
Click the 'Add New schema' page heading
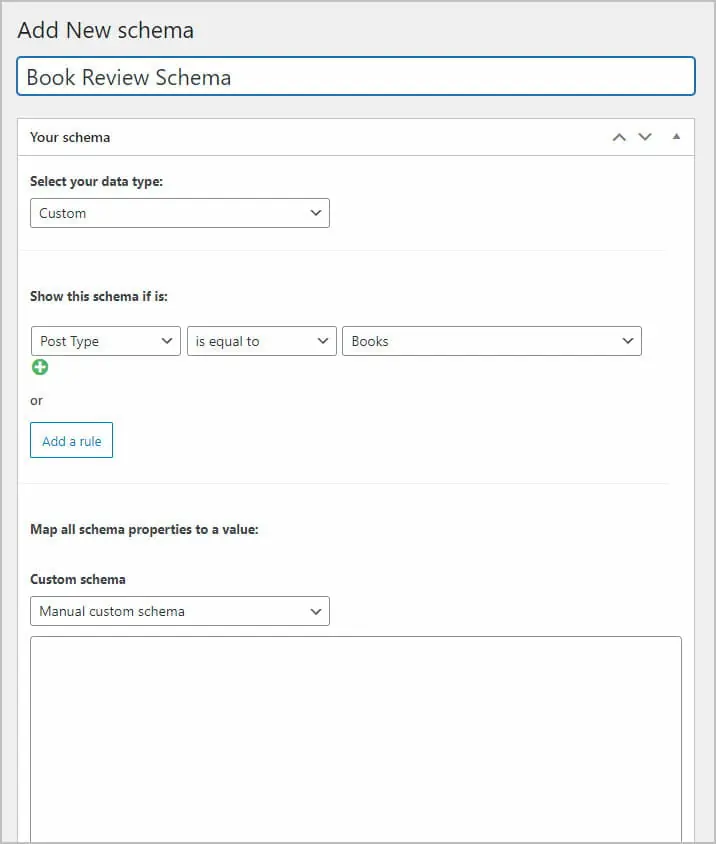coord(105,30)
